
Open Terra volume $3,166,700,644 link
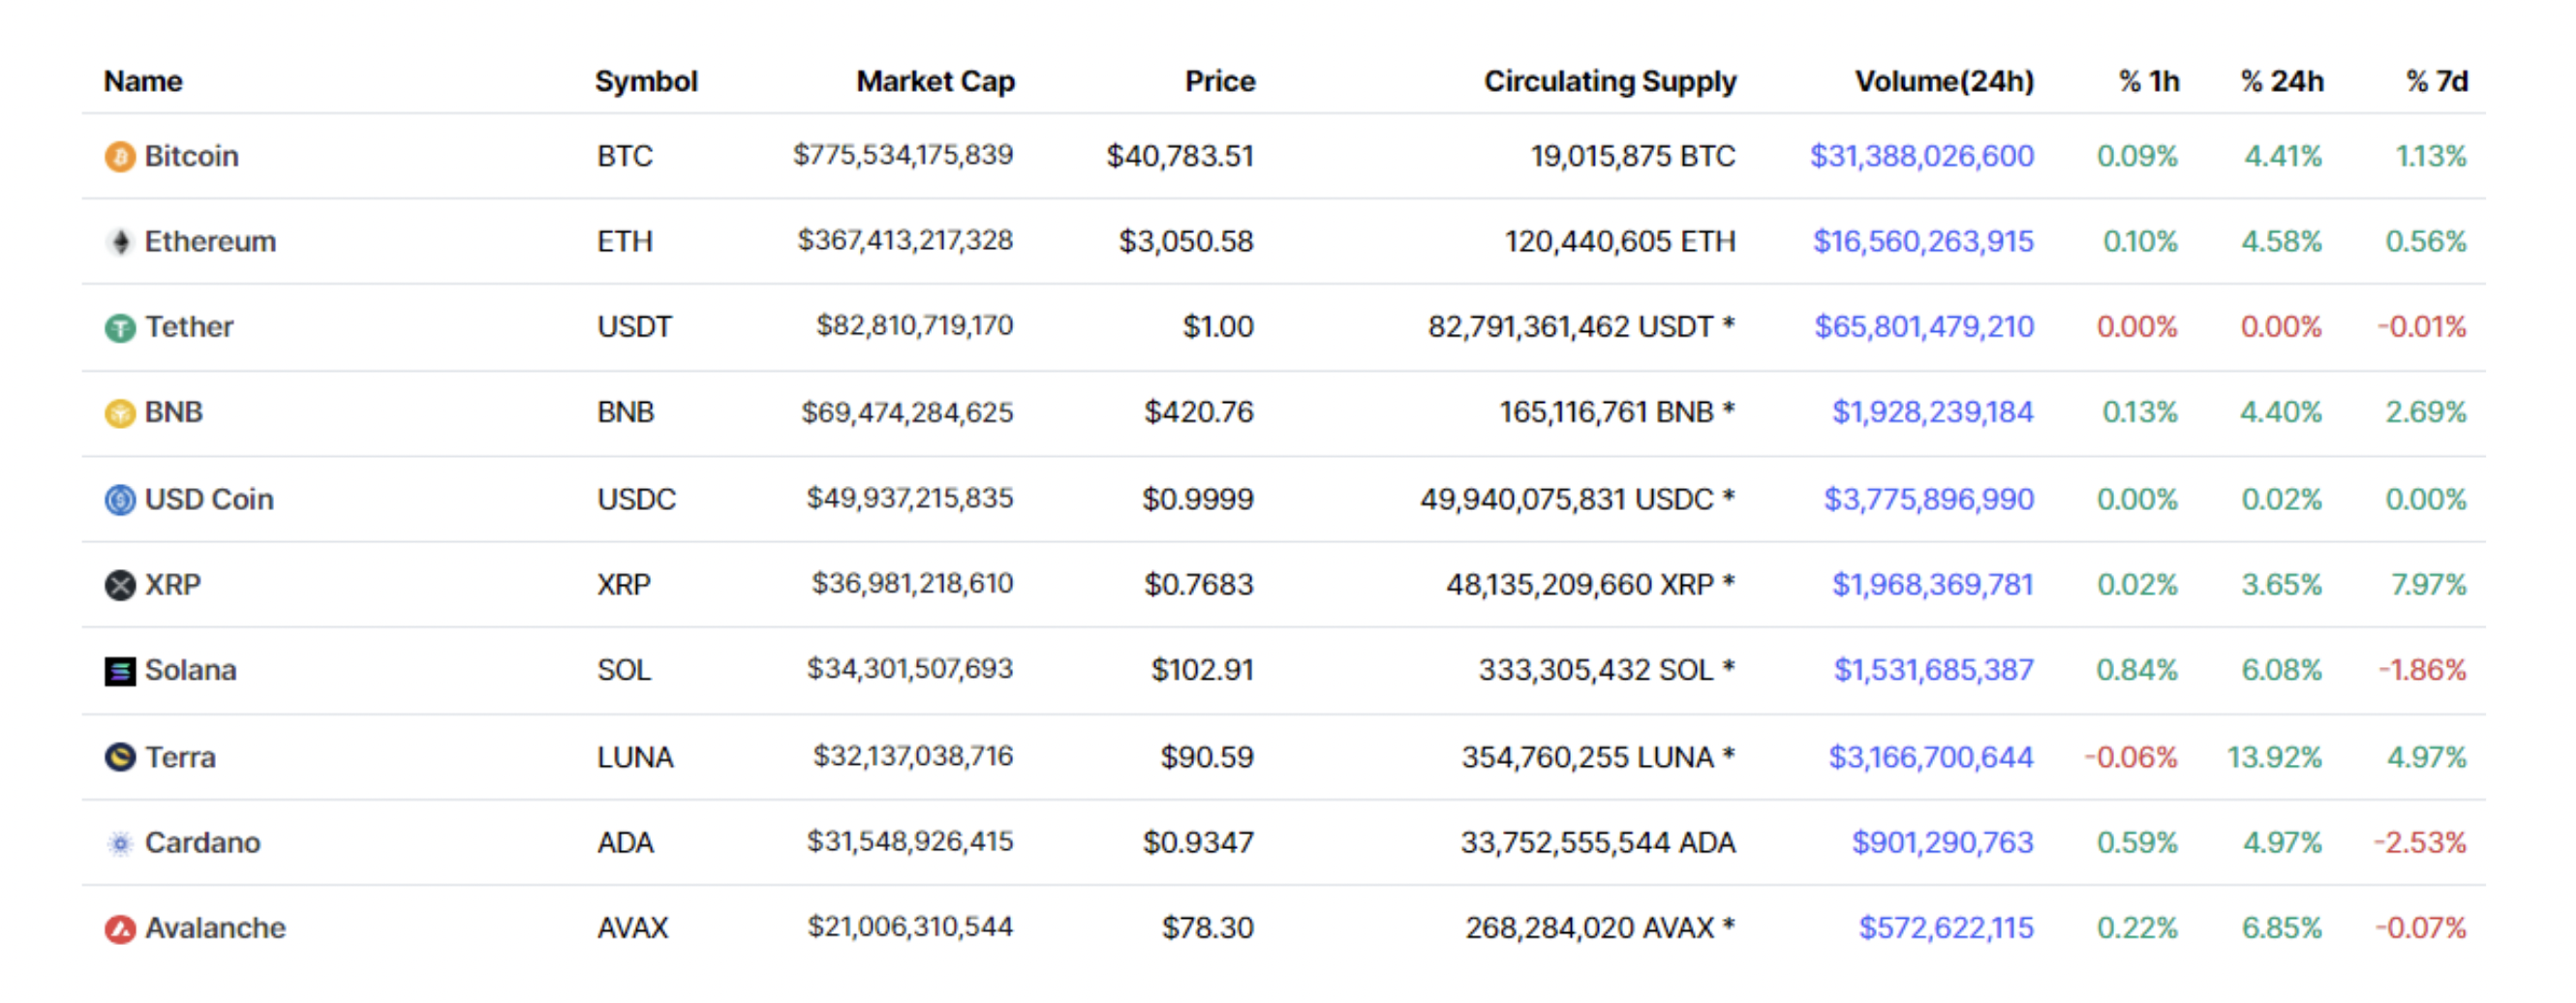1930,758
